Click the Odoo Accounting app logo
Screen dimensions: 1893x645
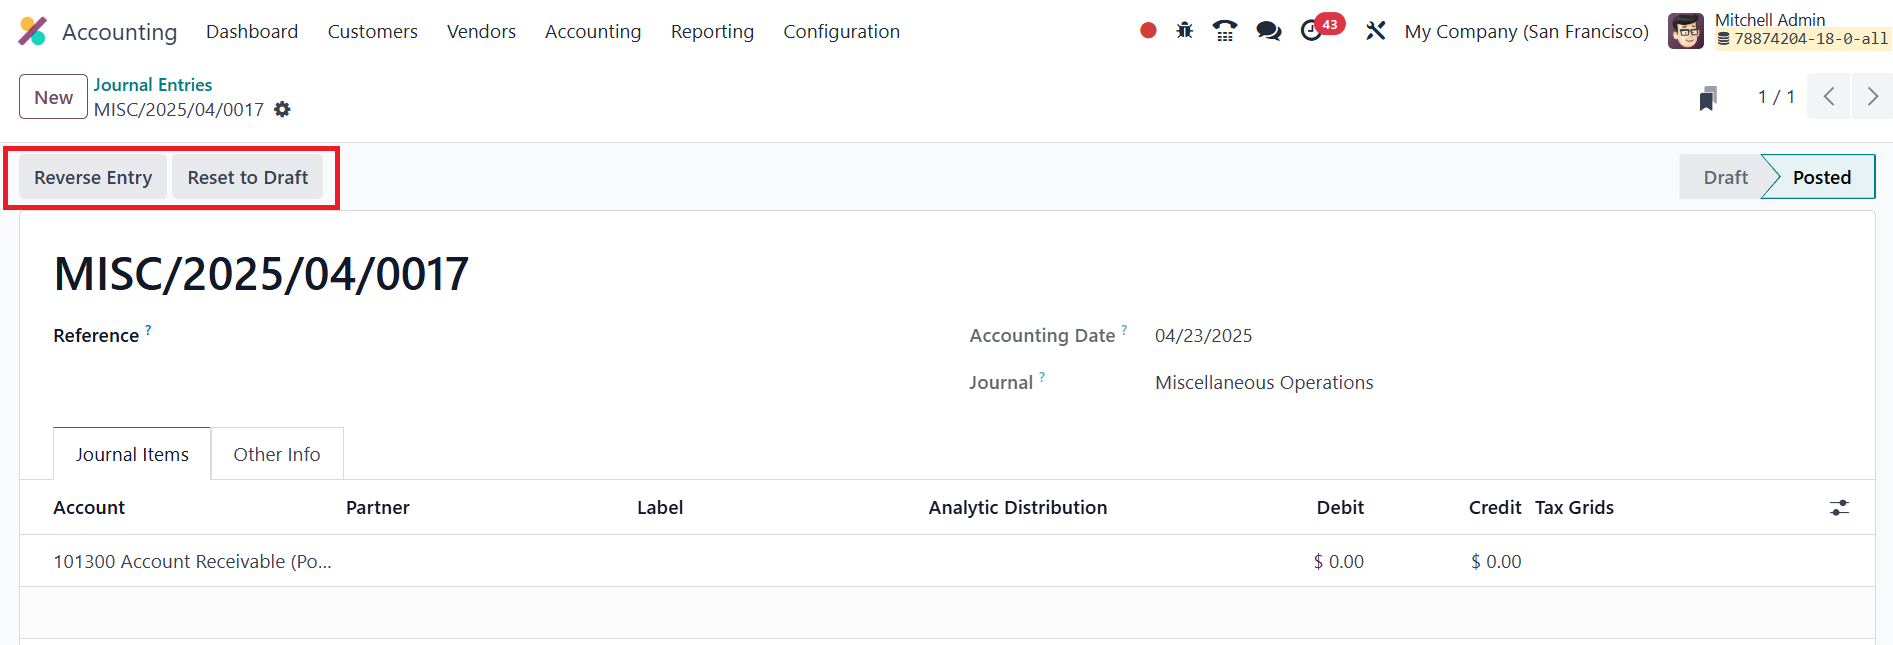pos(32,31)
